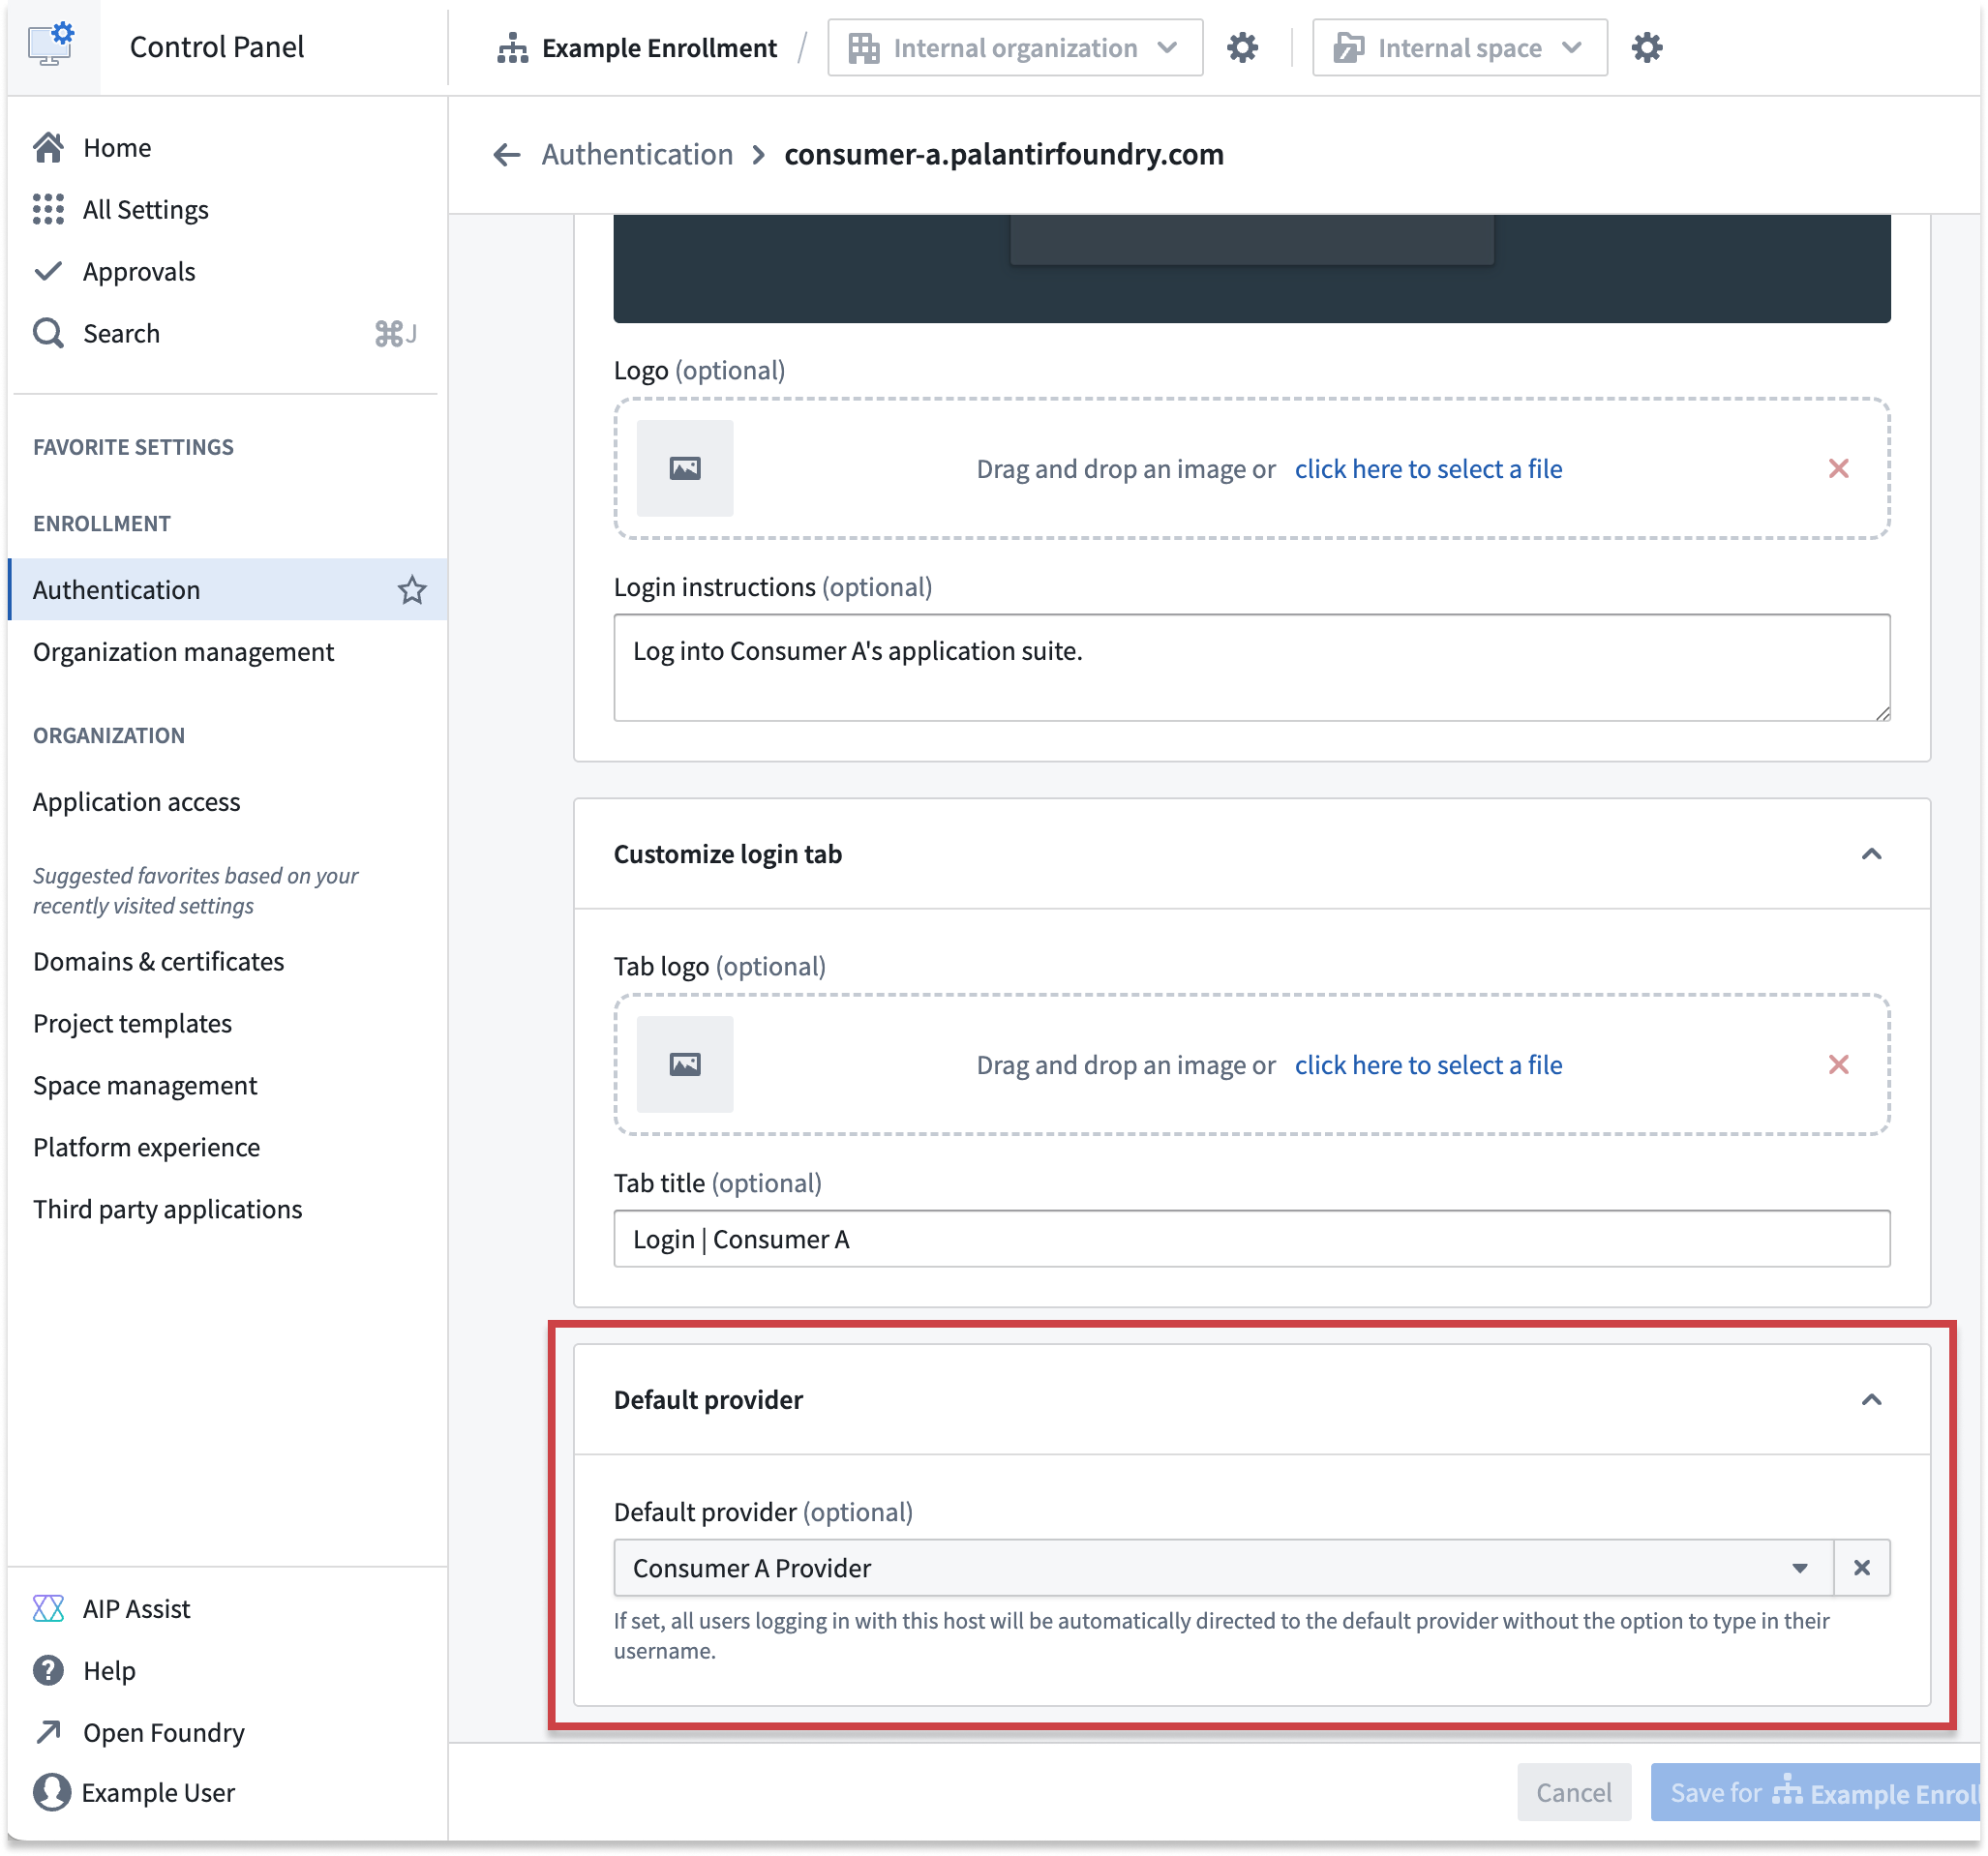Image resolution: width=1988 pixels, height=1856 pixels.
Task: Click the Example Enrollment hierarchy icon
Action: click(513, 48)
